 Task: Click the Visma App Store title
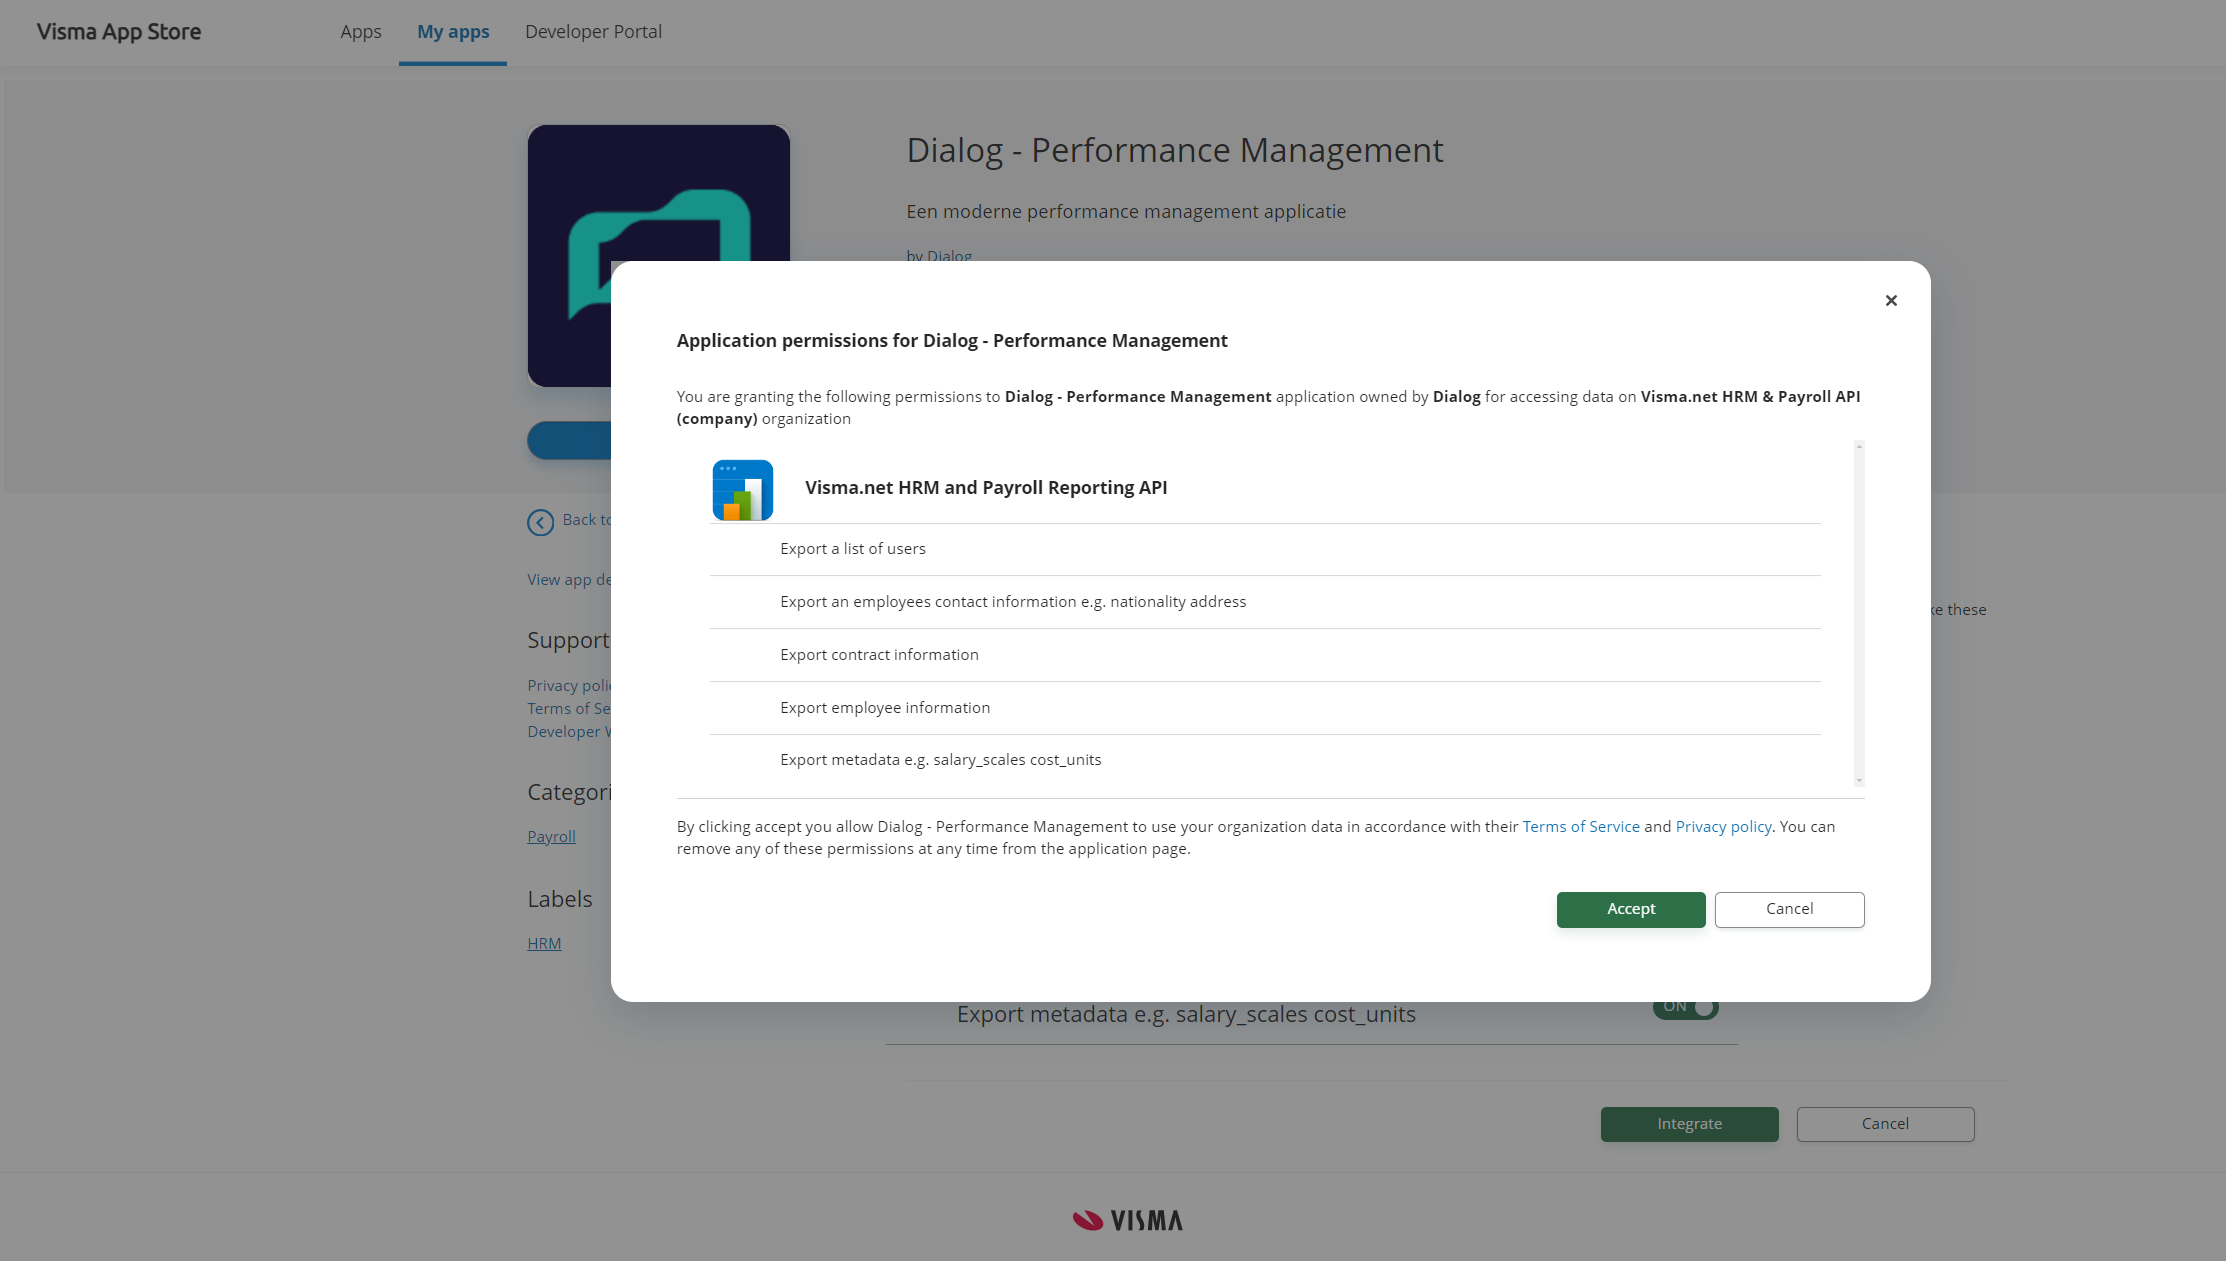(x=119, y=32)
